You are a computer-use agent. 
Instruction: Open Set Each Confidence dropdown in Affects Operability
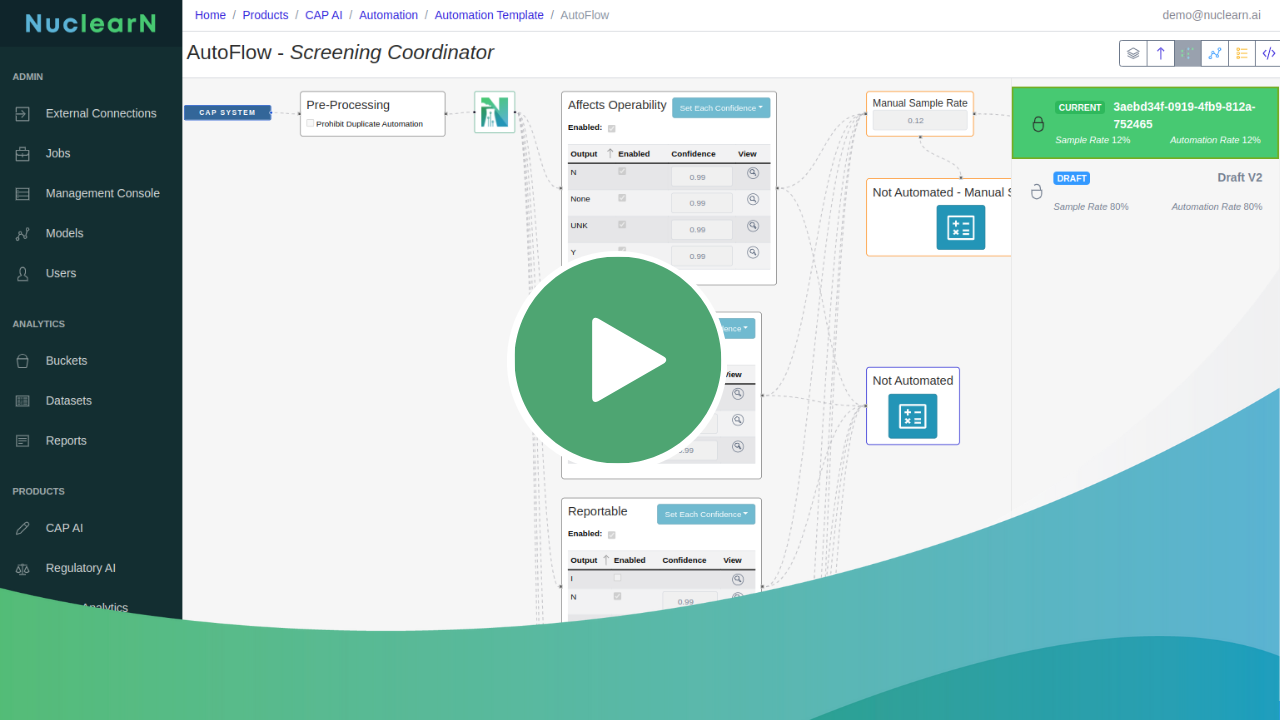721,108
